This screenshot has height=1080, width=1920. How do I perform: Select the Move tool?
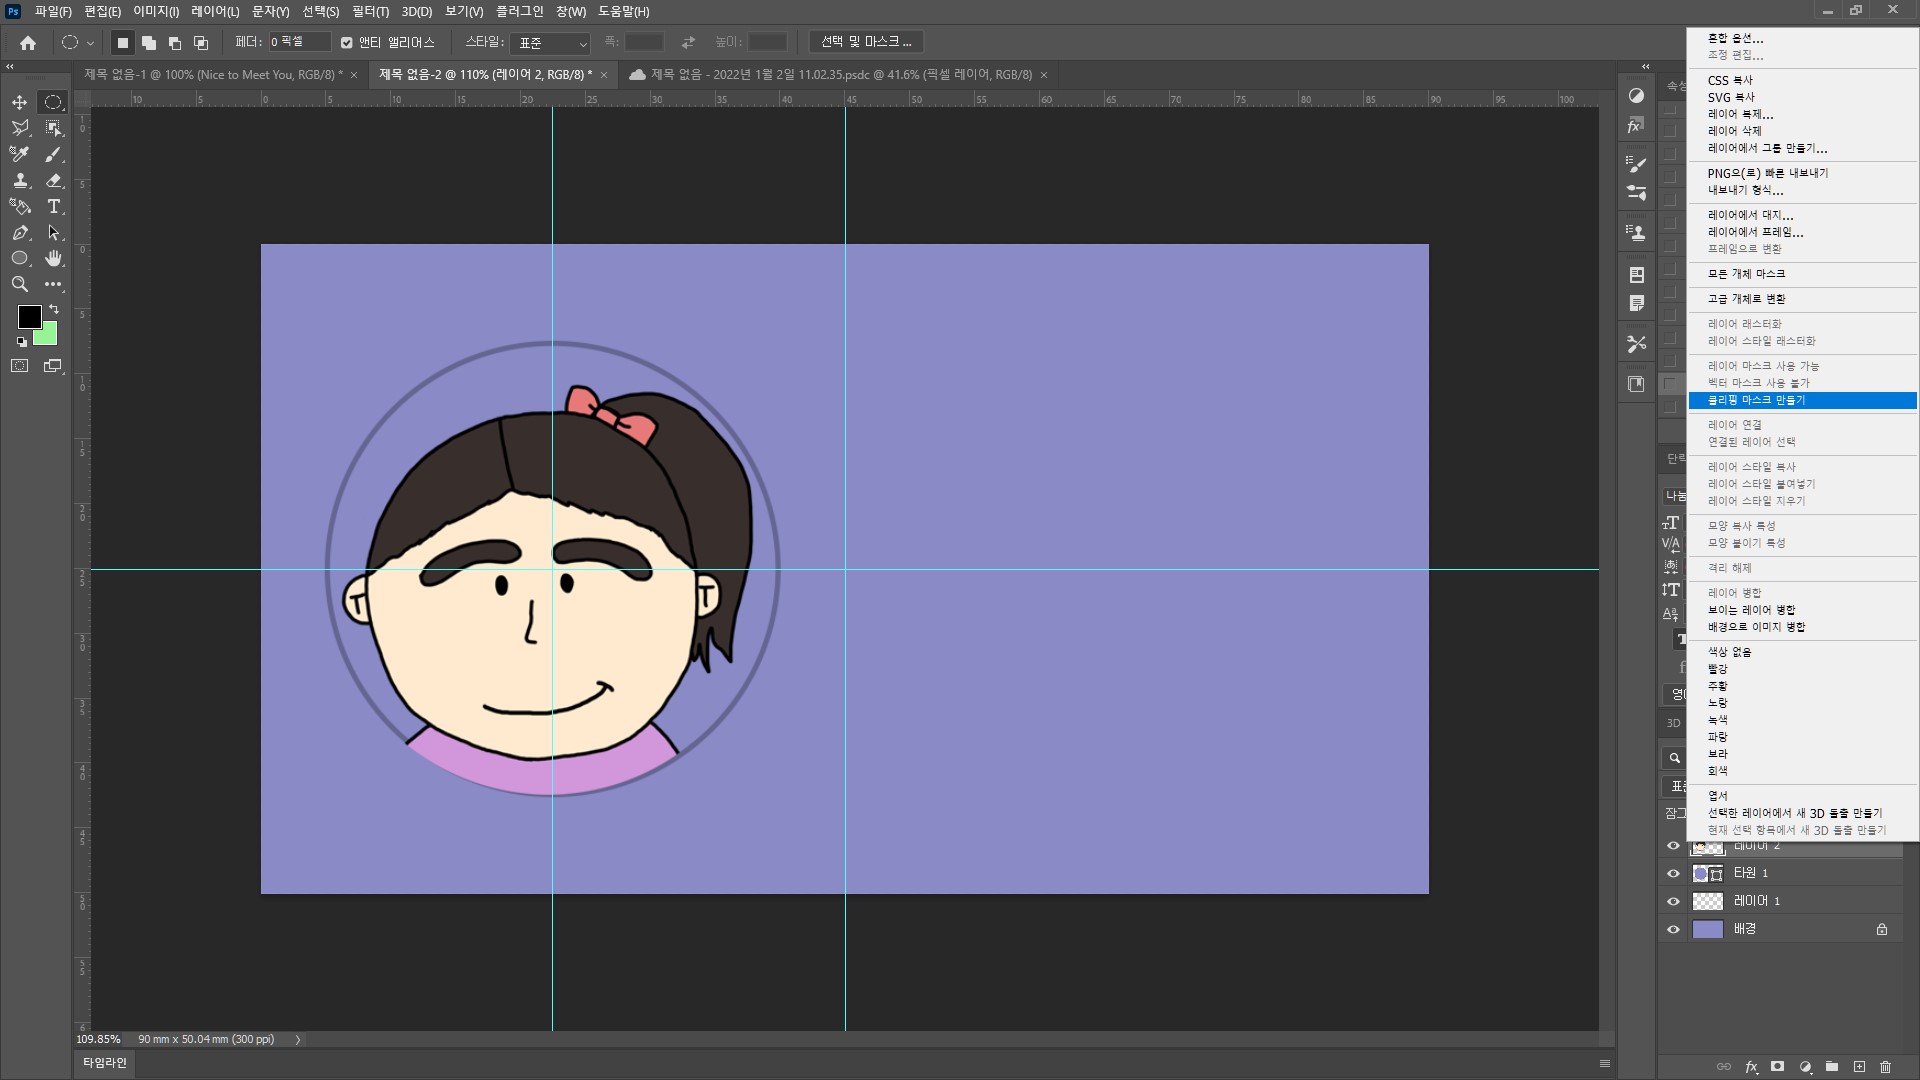[x=19, y=102]
